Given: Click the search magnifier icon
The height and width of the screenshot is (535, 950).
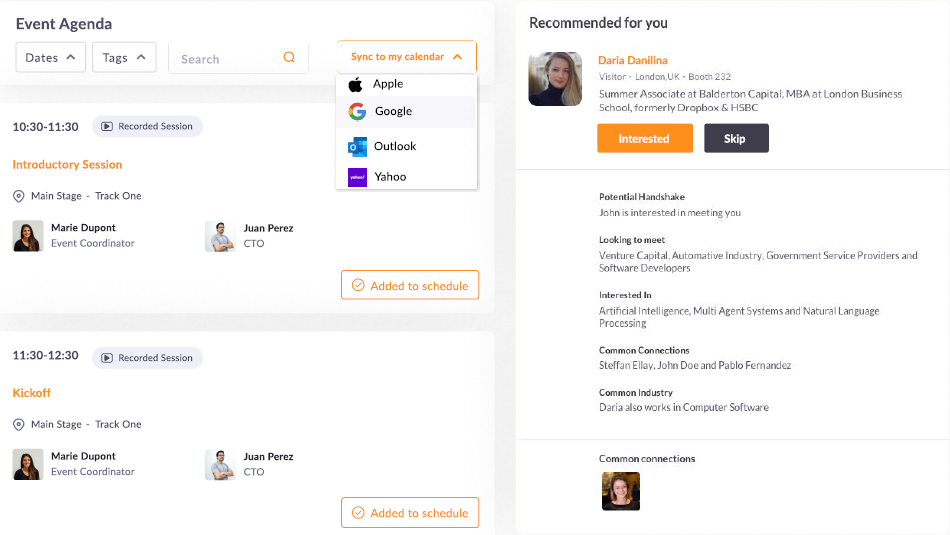Looking at the screenshot, I should [289, 58].
